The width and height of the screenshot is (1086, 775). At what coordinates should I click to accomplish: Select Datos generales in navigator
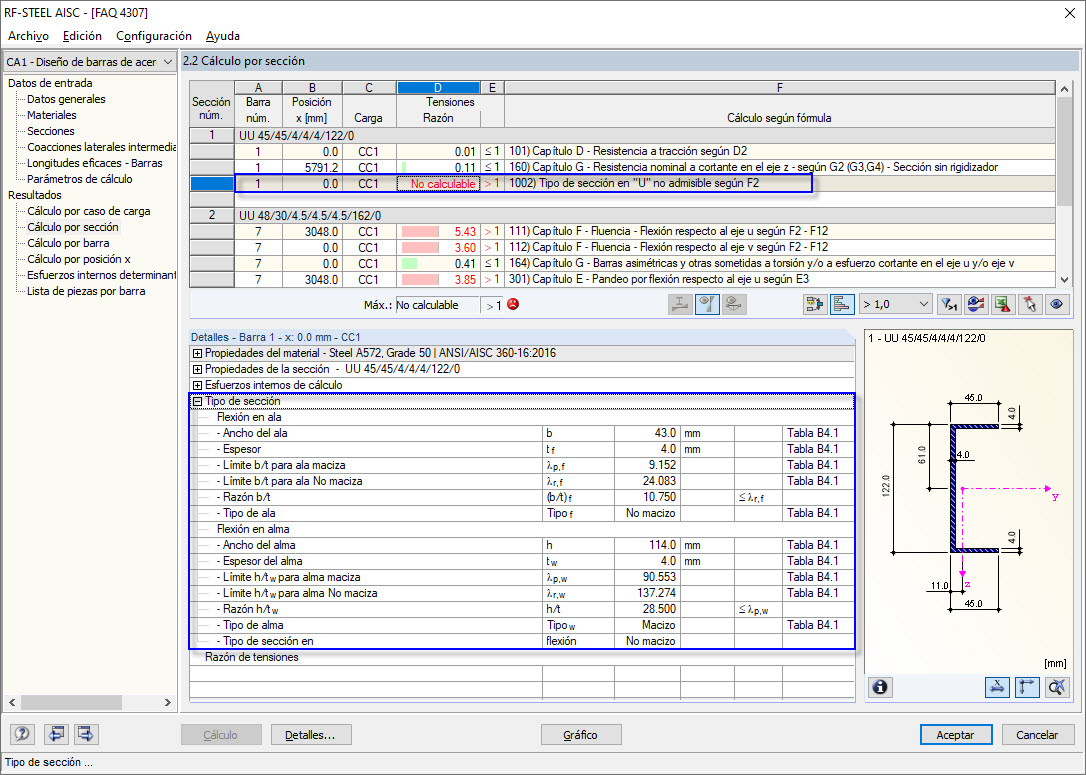(66, 99)
